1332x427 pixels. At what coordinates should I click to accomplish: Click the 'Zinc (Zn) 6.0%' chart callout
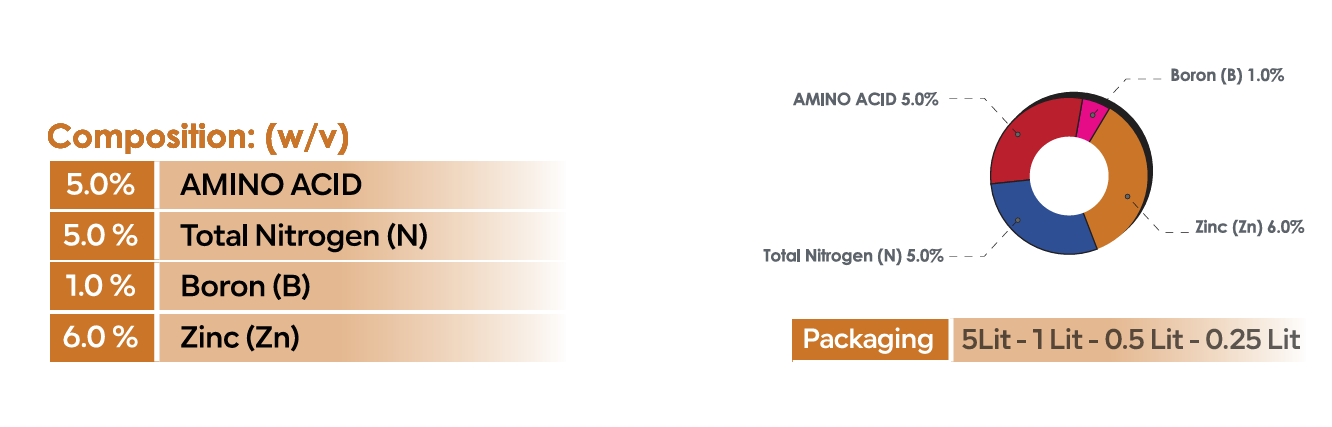click(1249, 227)
